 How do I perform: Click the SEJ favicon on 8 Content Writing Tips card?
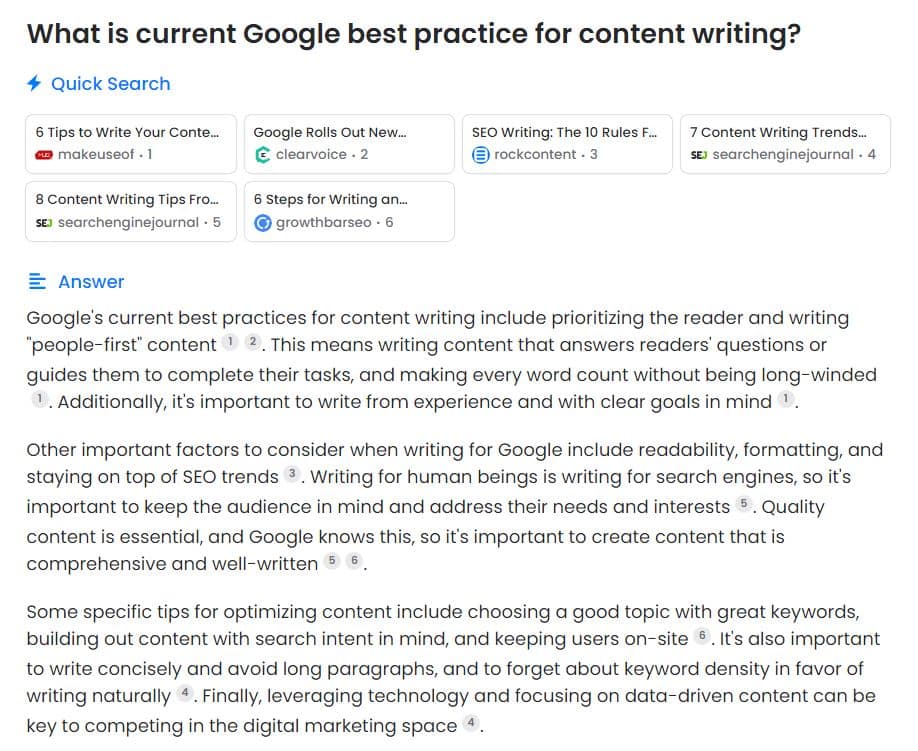44,222
